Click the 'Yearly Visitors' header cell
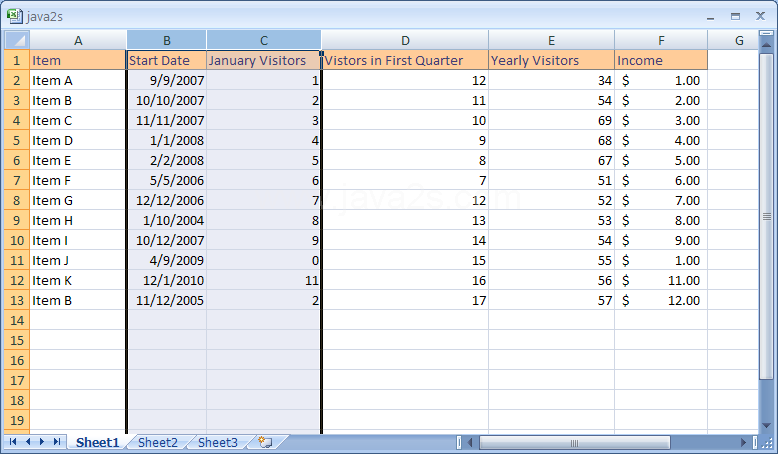Viewport: 778px width, 454px height. 551,60
